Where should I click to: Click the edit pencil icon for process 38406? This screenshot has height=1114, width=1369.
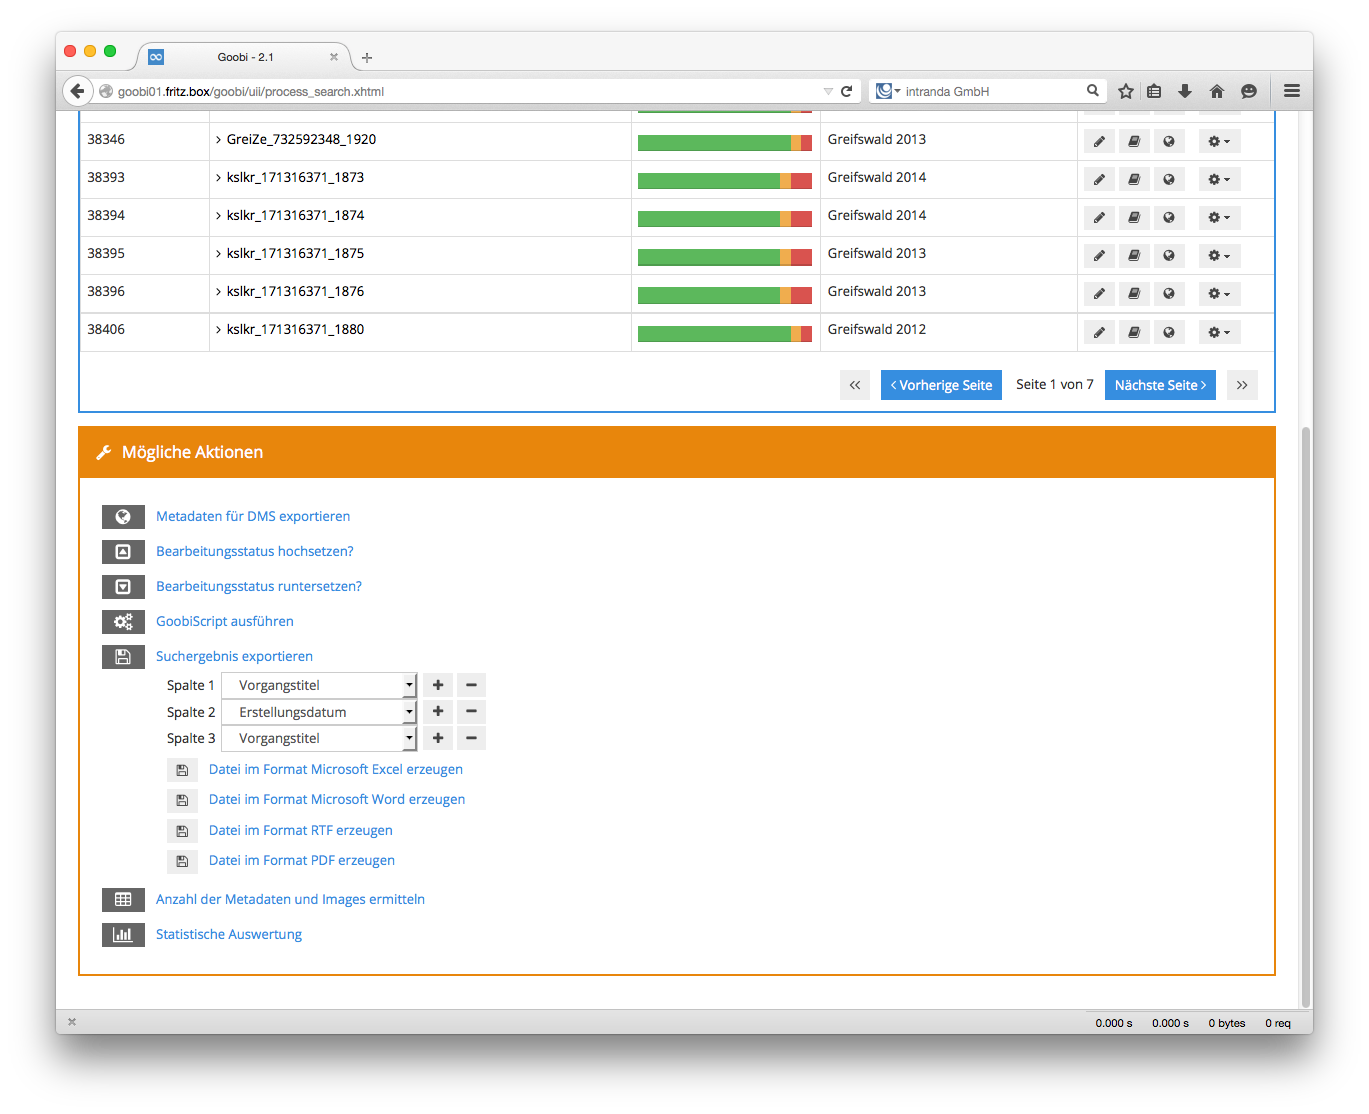[x=1099, y=332]
